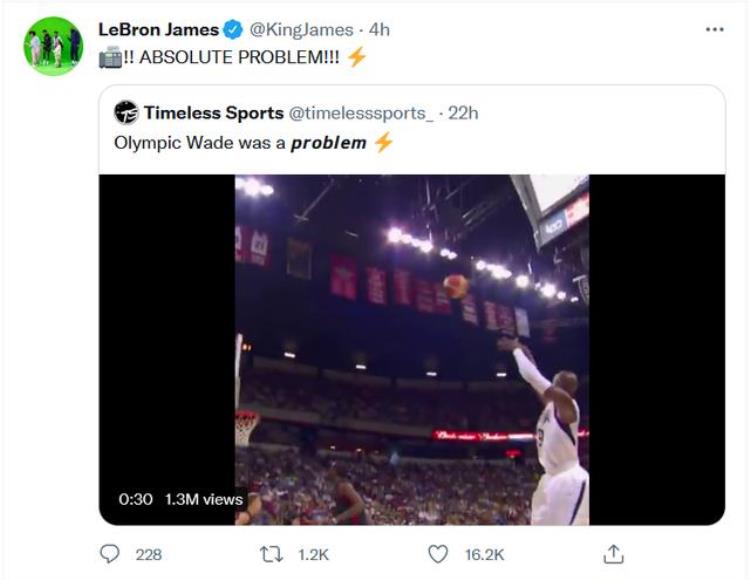Click the LeBron James display name
This screenshot has width=750, height=580.
158,30
